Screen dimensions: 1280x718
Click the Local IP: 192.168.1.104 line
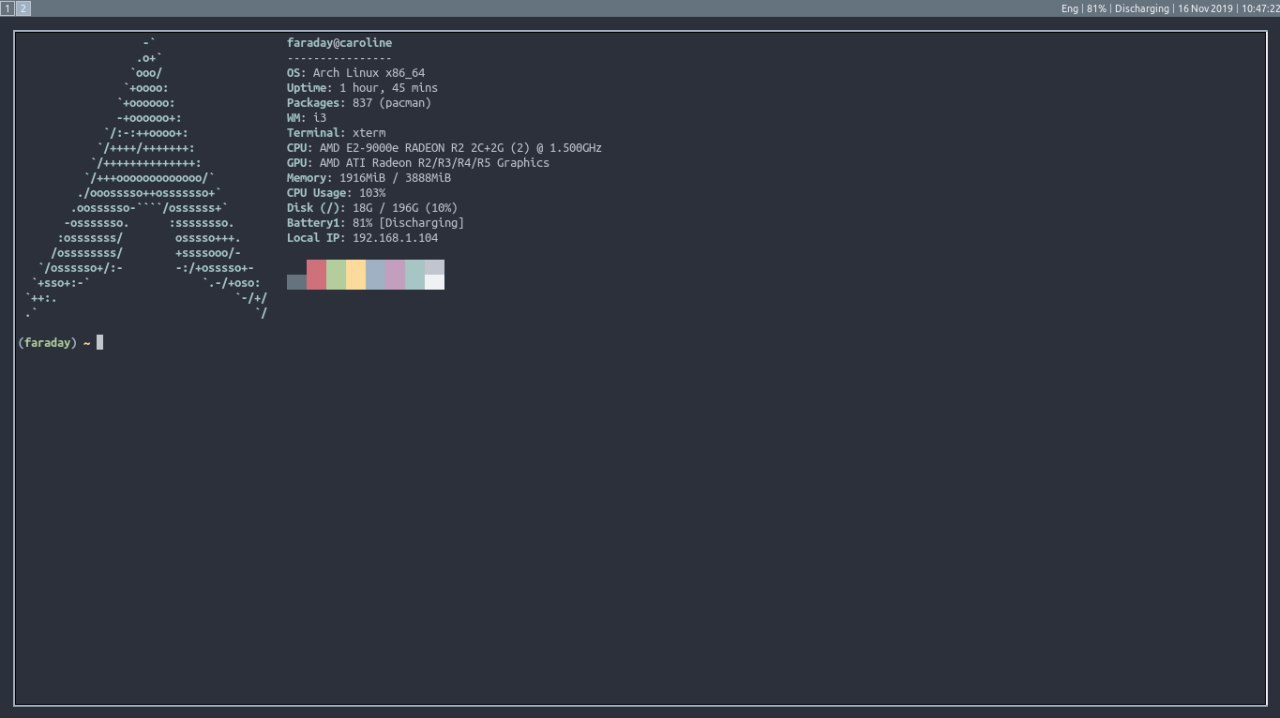[x=362, y=238]
